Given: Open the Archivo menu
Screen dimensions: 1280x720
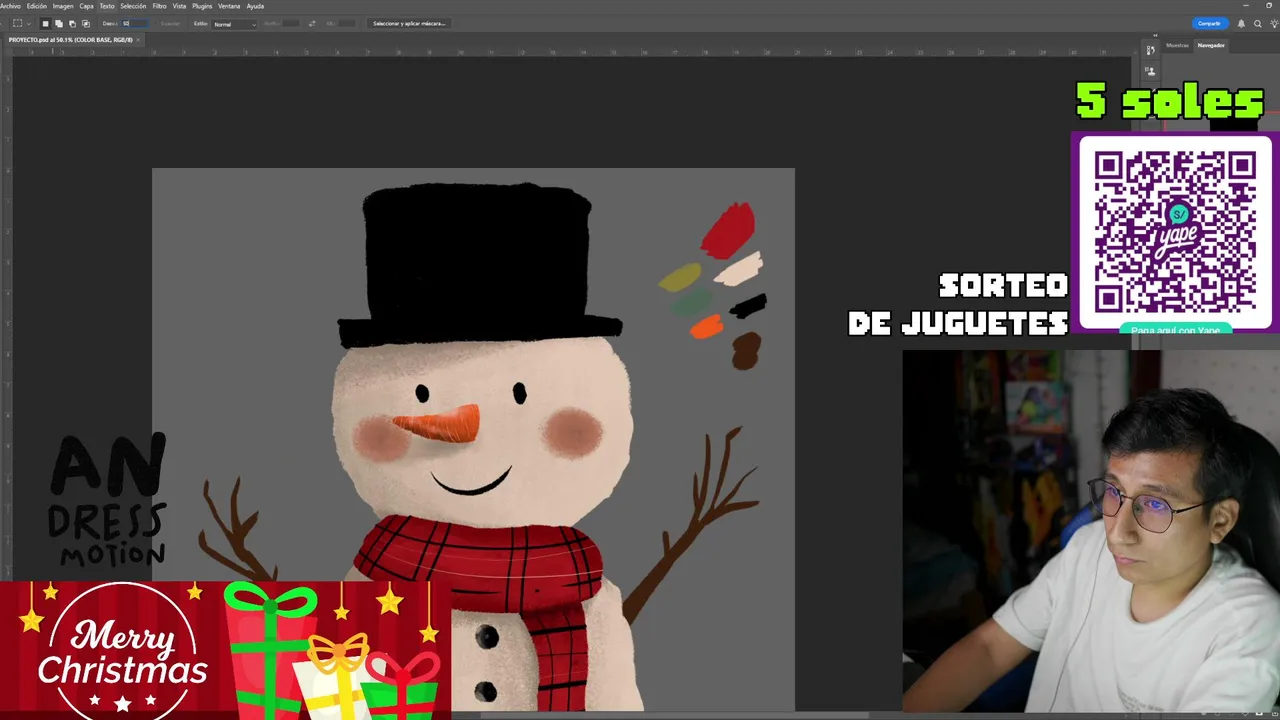Looking at the screenshot, I should point(10,6).
